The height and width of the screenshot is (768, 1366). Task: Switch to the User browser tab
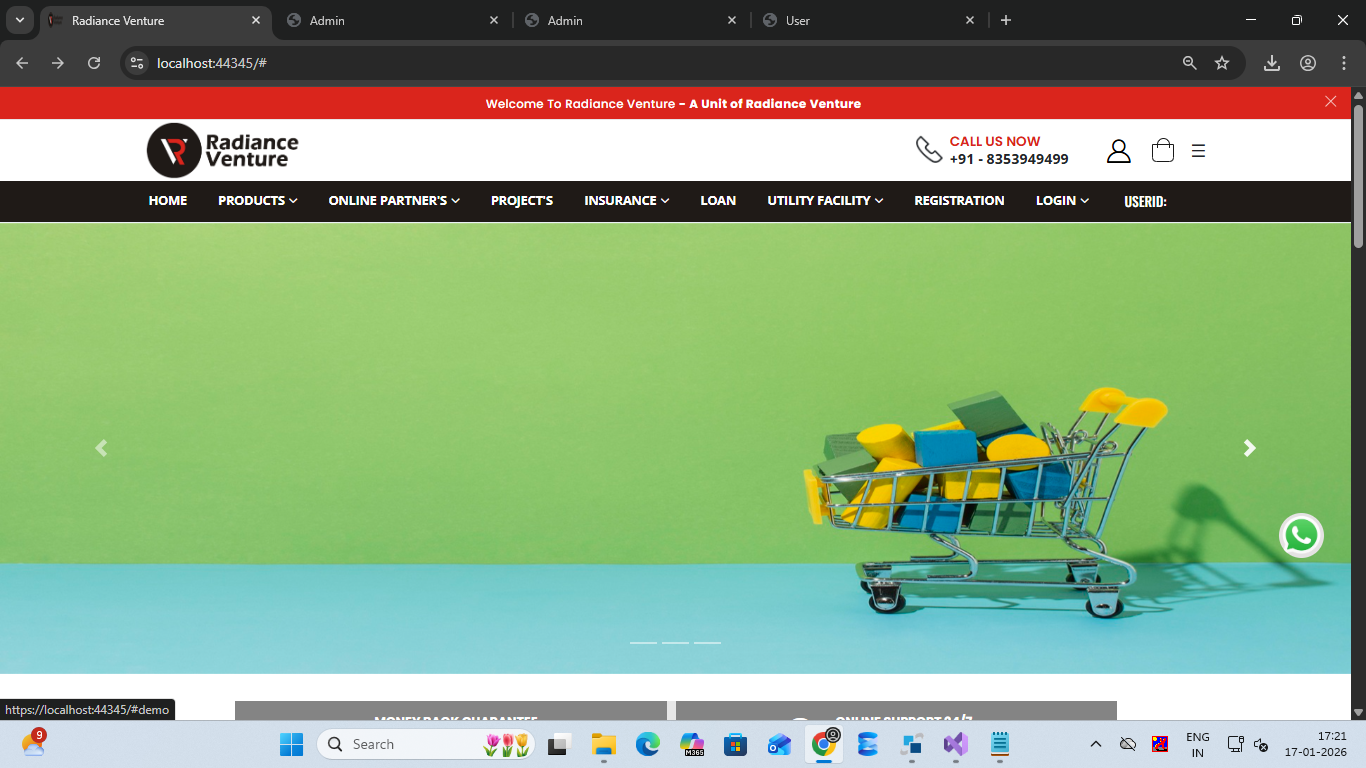[x=867, y=20]
